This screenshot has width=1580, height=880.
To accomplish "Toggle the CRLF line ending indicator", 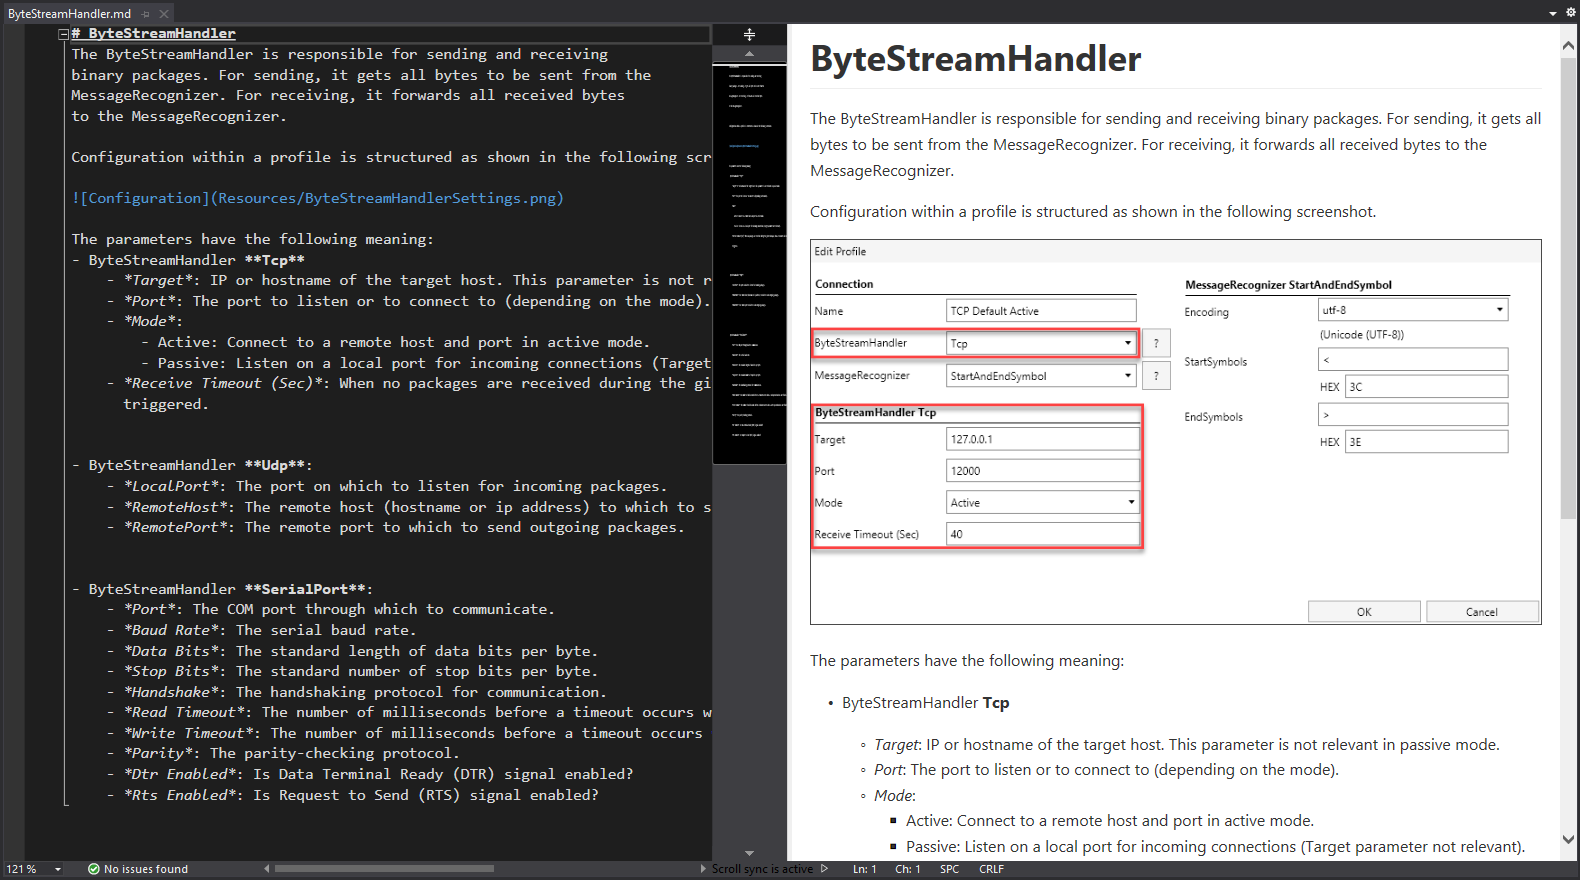I will pos(991,869).
